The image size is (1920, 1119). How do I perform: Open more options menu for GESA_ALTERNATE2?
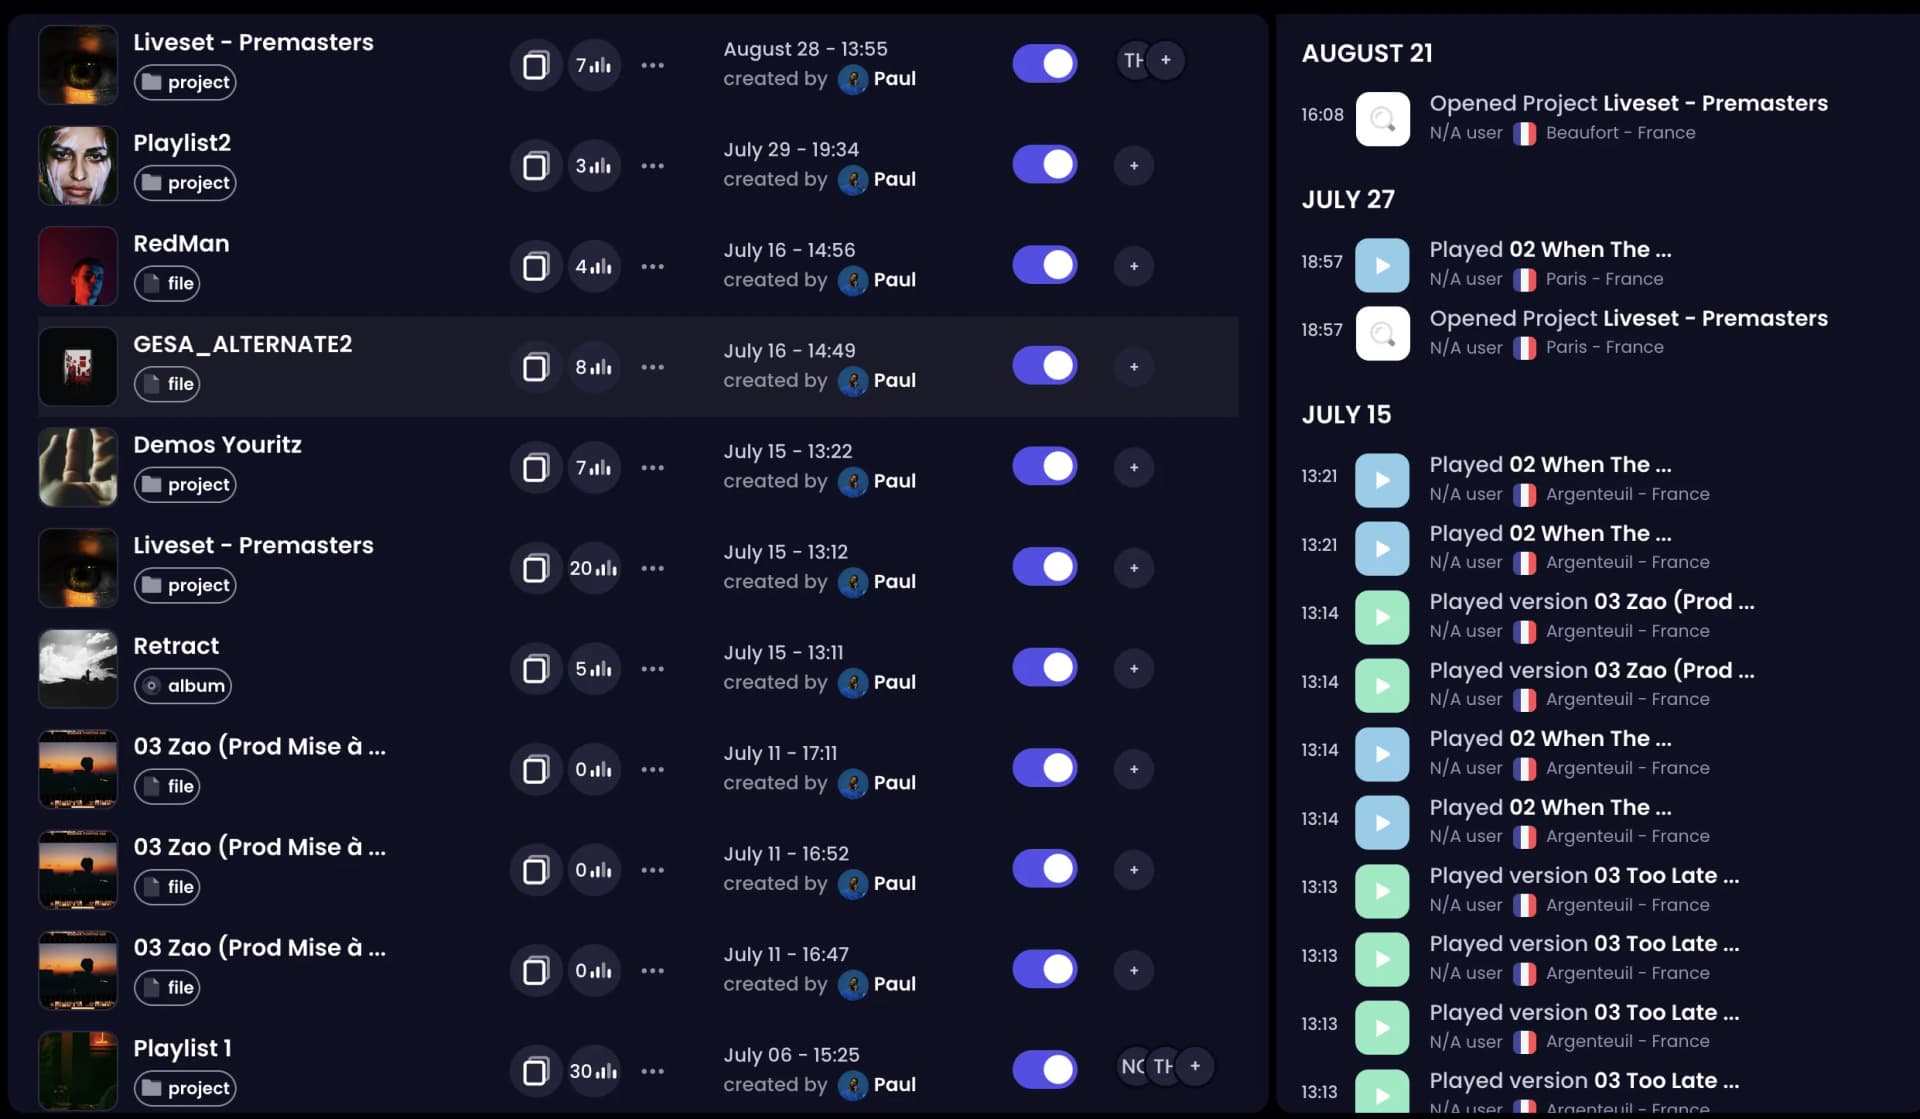(652, 367)
